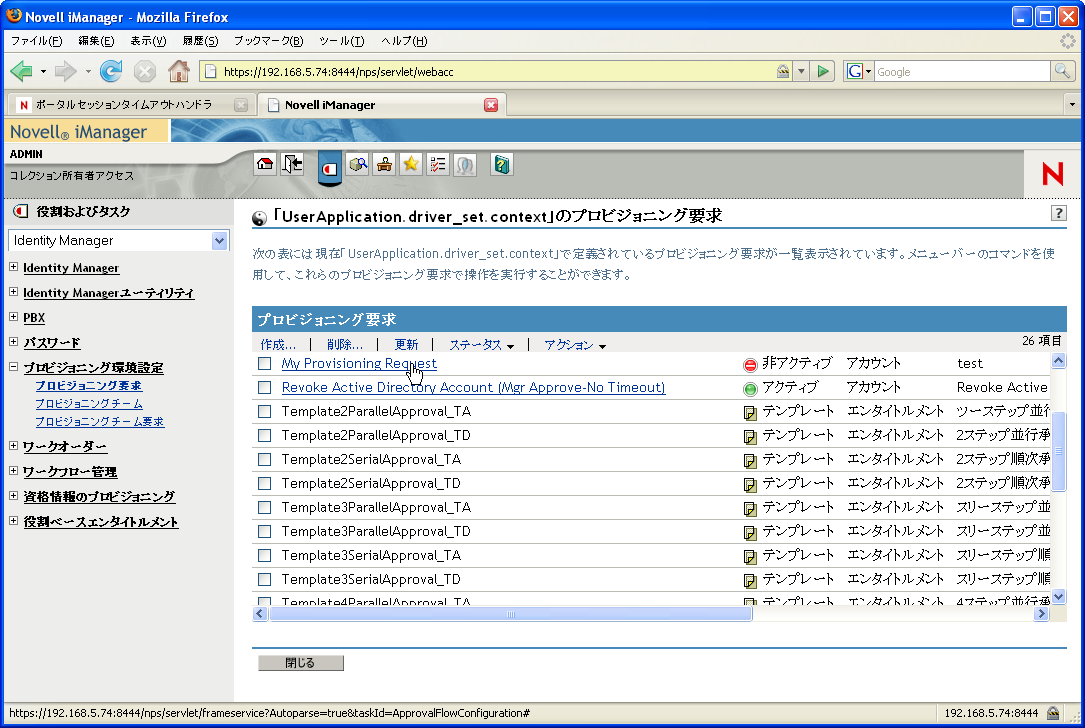The width and height of the screenshot is (1085, 728).
Task: Collapse the プロビジョニング環境設定 node
Action: [13, 366]
